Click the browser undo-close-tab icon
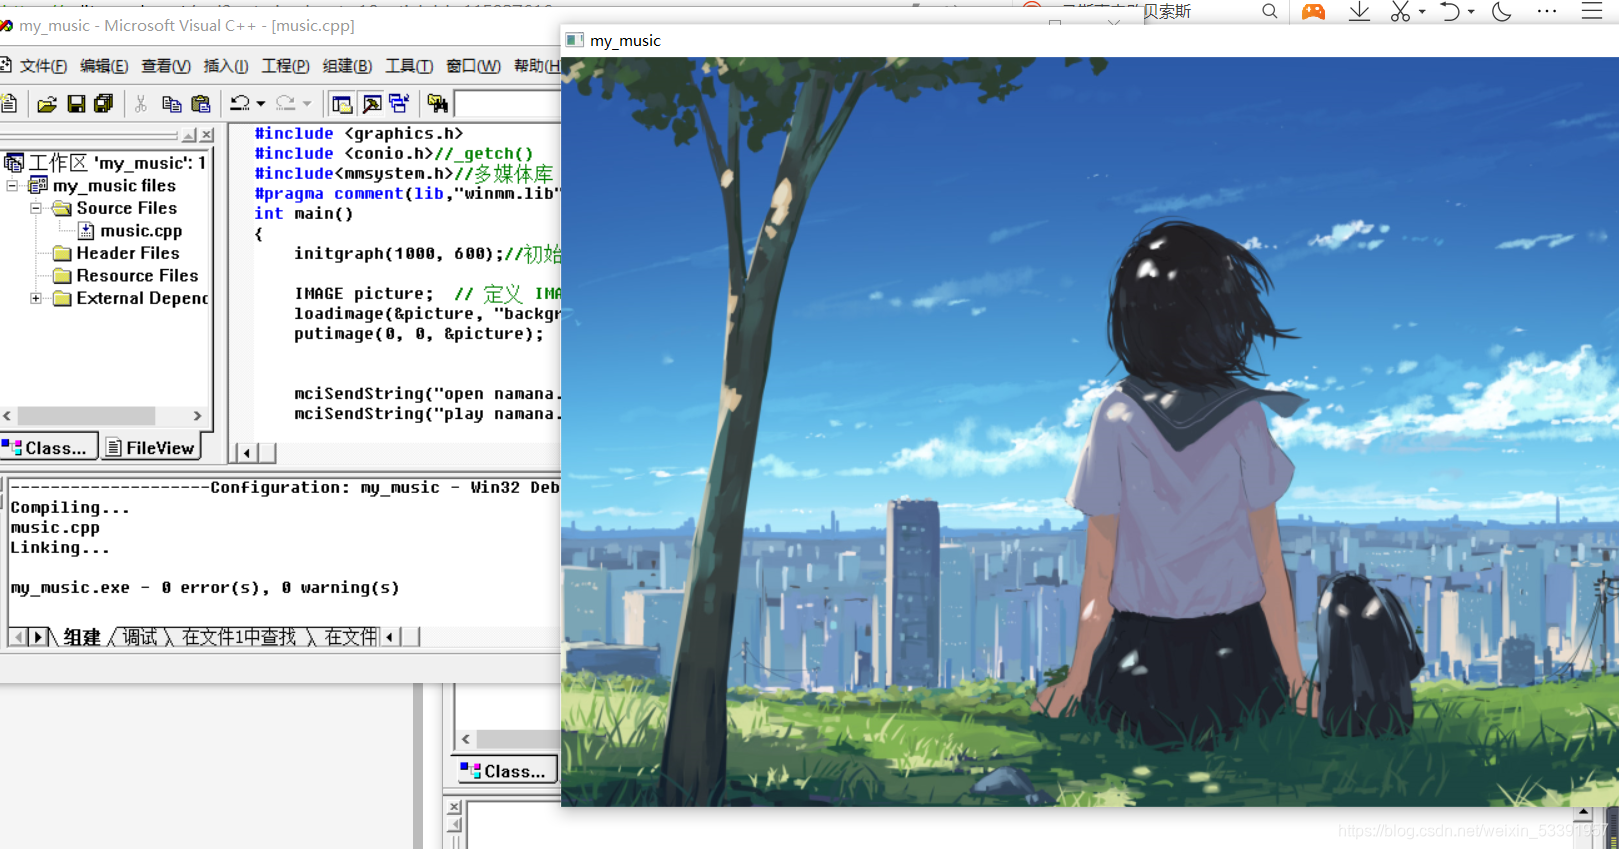The image size is (1619, 849). coord(1450,12)
